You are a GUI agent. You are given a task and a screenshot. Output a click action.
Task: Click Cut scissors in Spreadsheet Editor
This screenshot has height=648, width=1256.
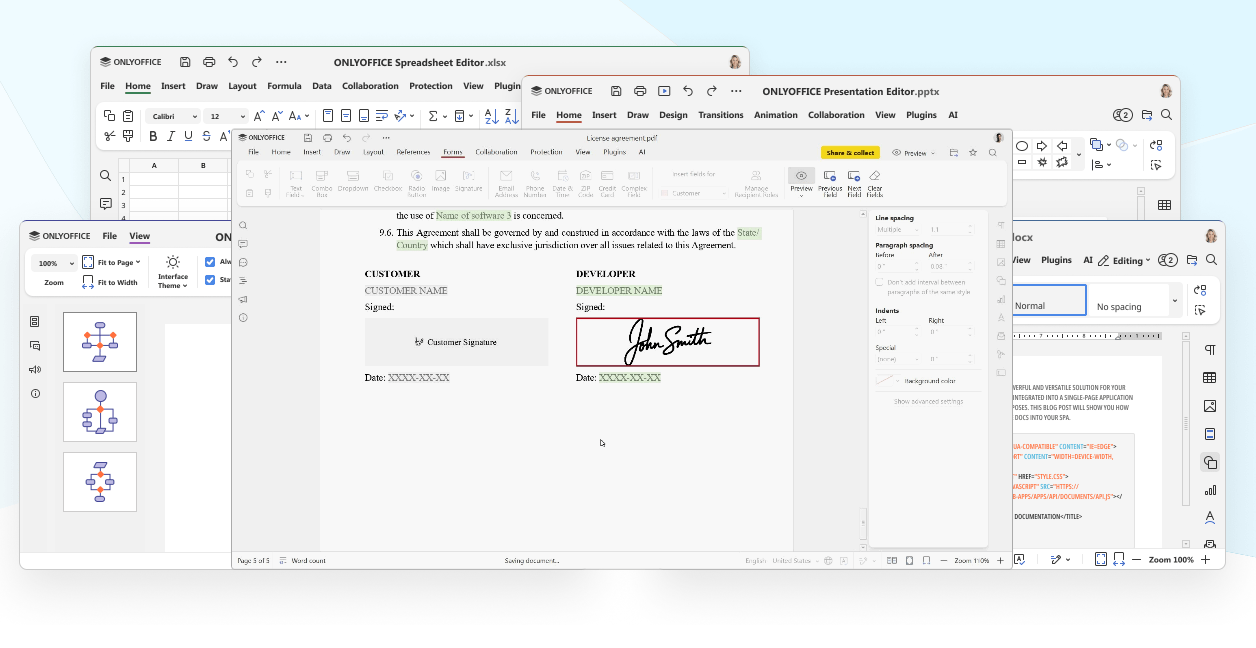pos(110,136)
